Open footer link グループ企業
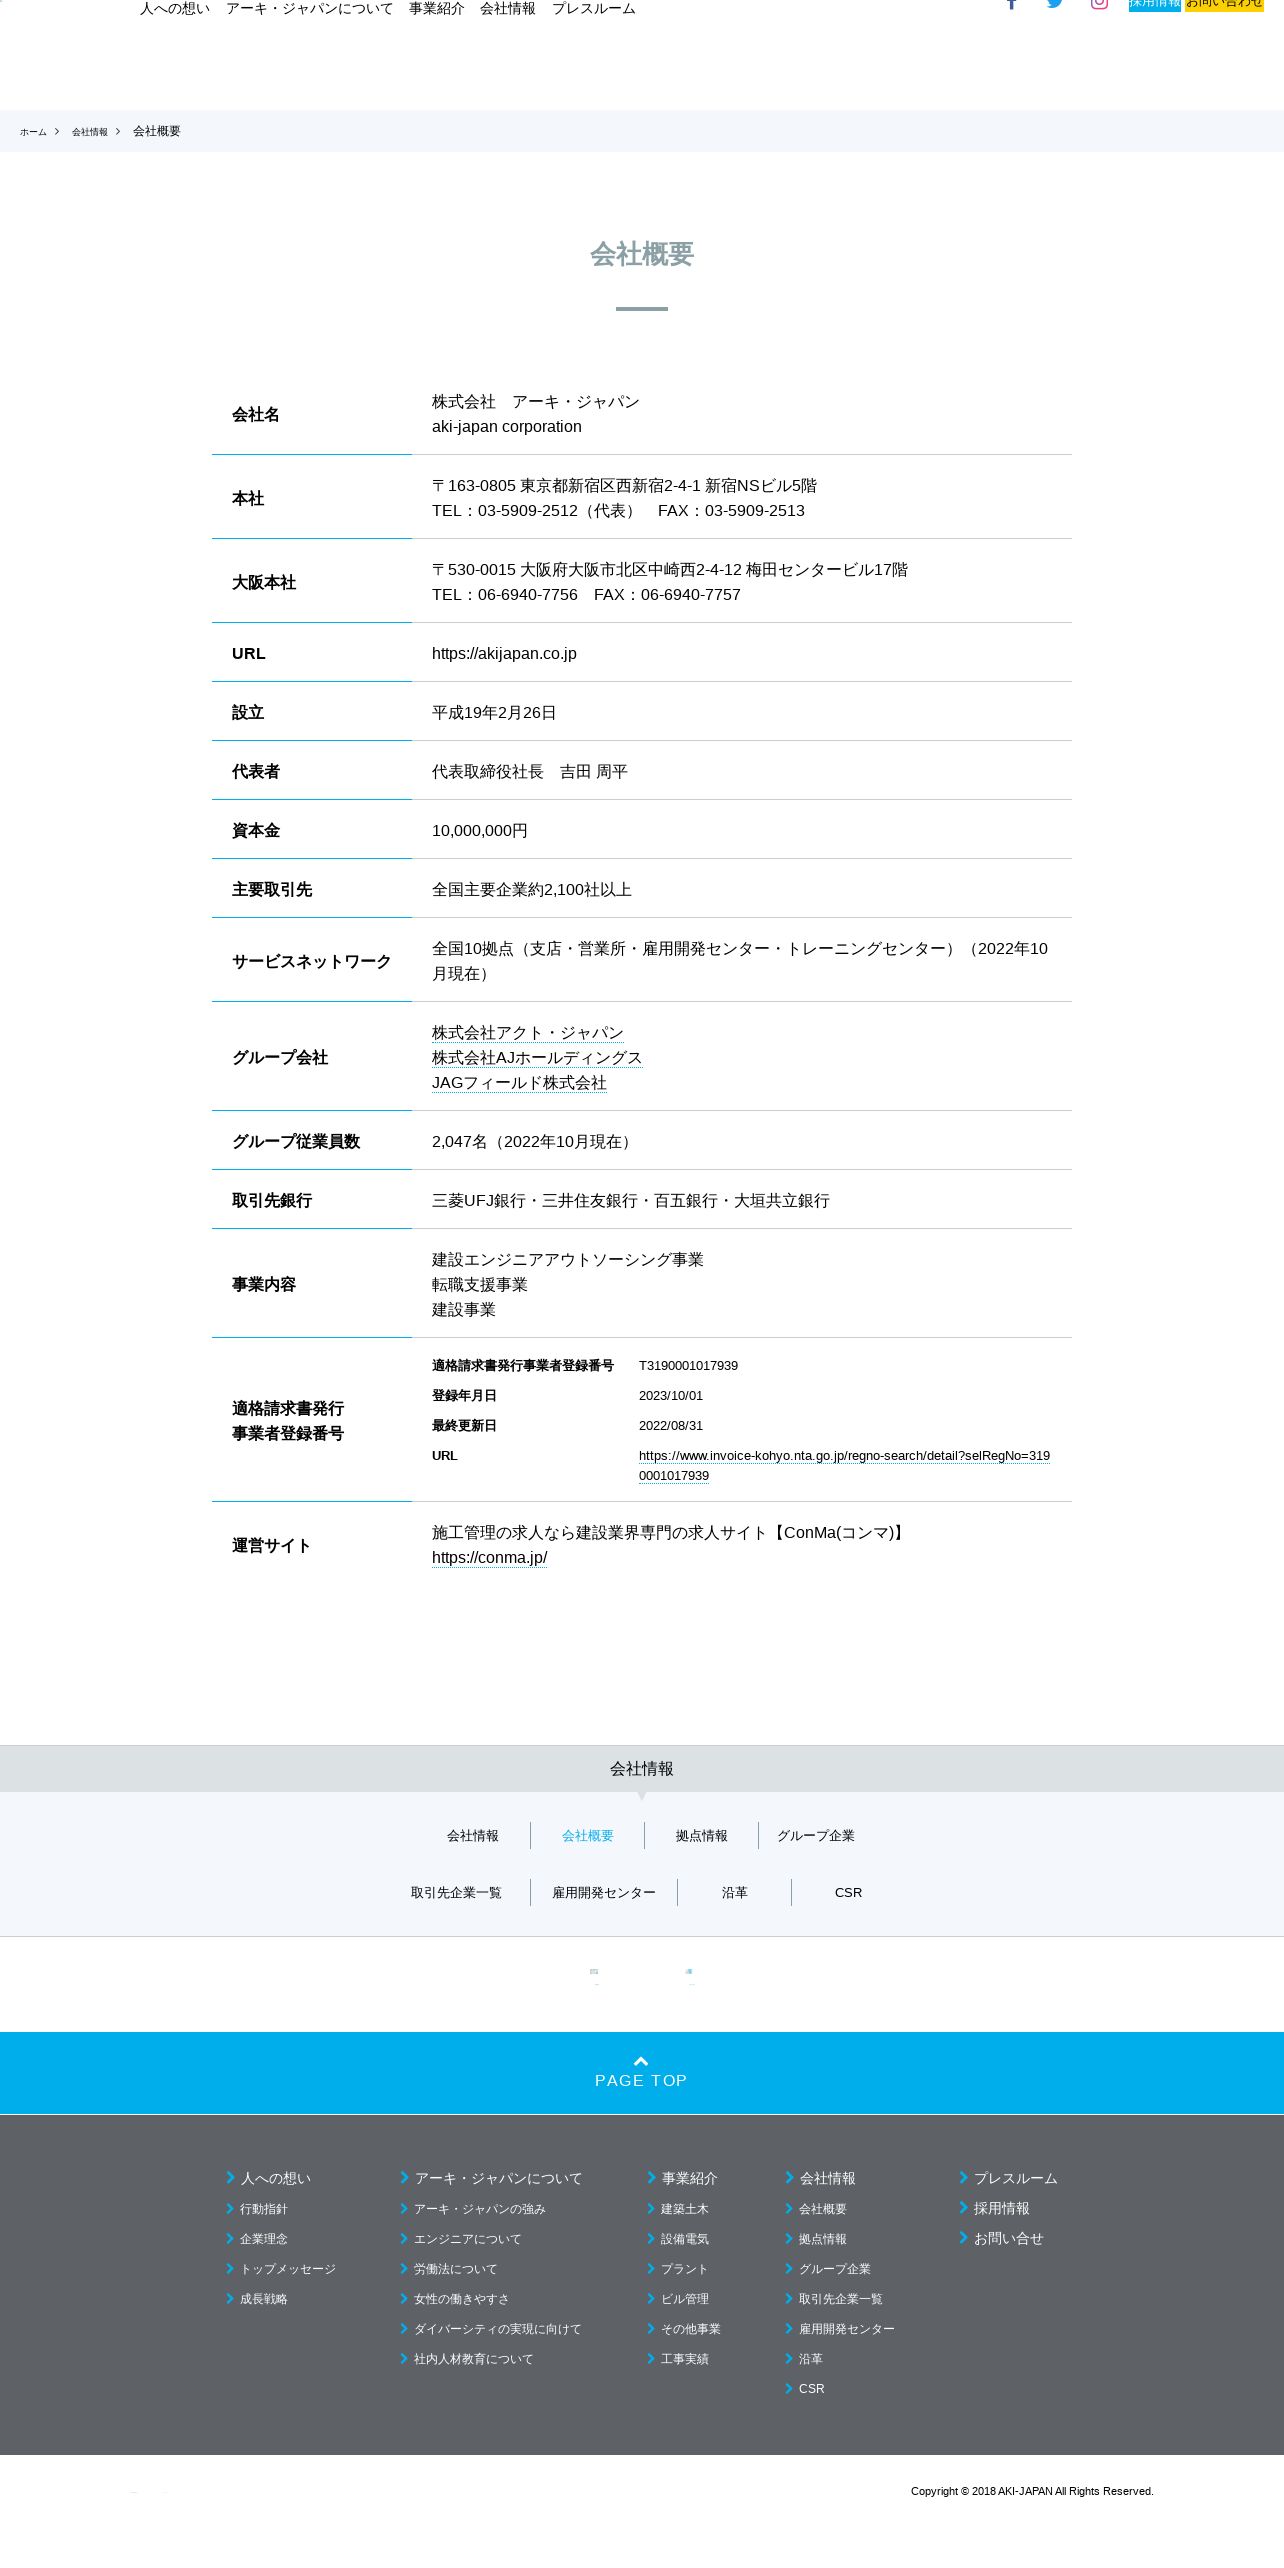The height and width of the screenshot is (2568, 1284). (x=835, y=2269)
